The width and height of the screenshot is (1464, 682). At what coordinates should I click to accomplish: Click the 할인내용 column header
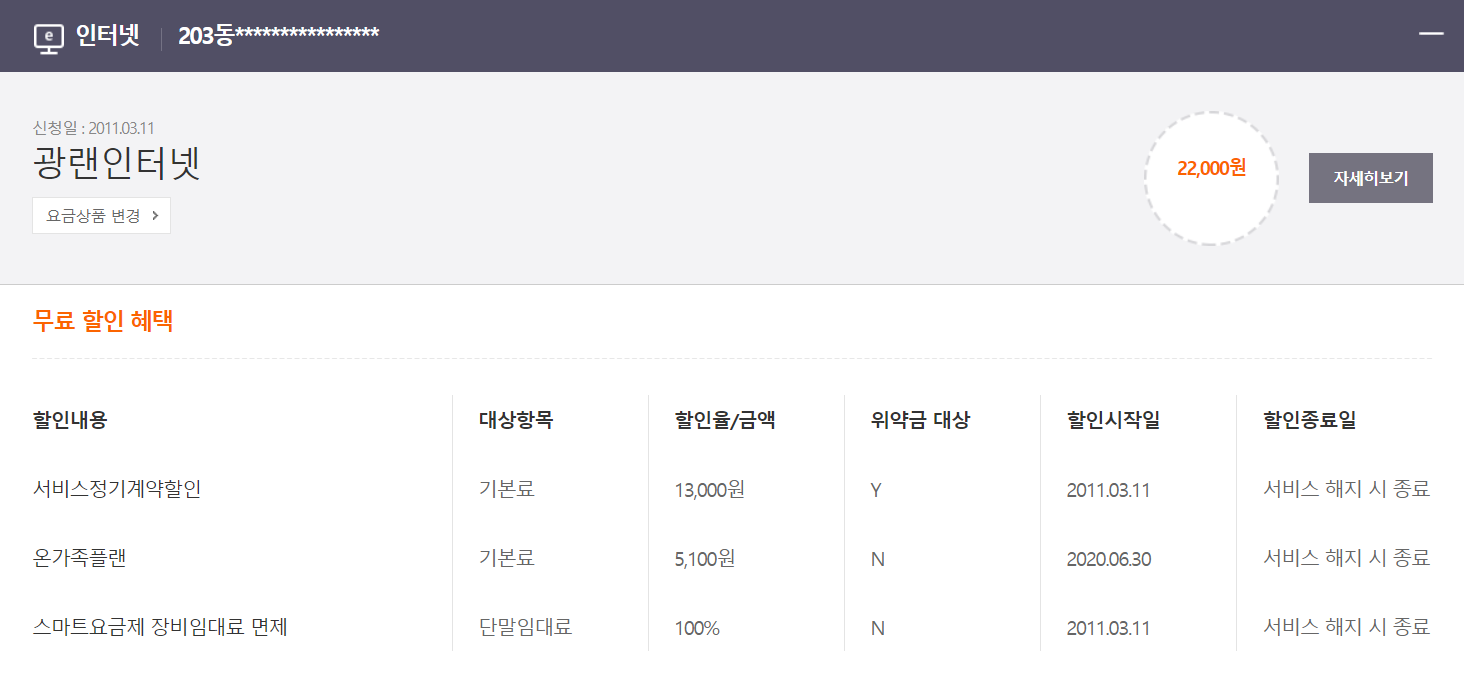pos(70,420)
